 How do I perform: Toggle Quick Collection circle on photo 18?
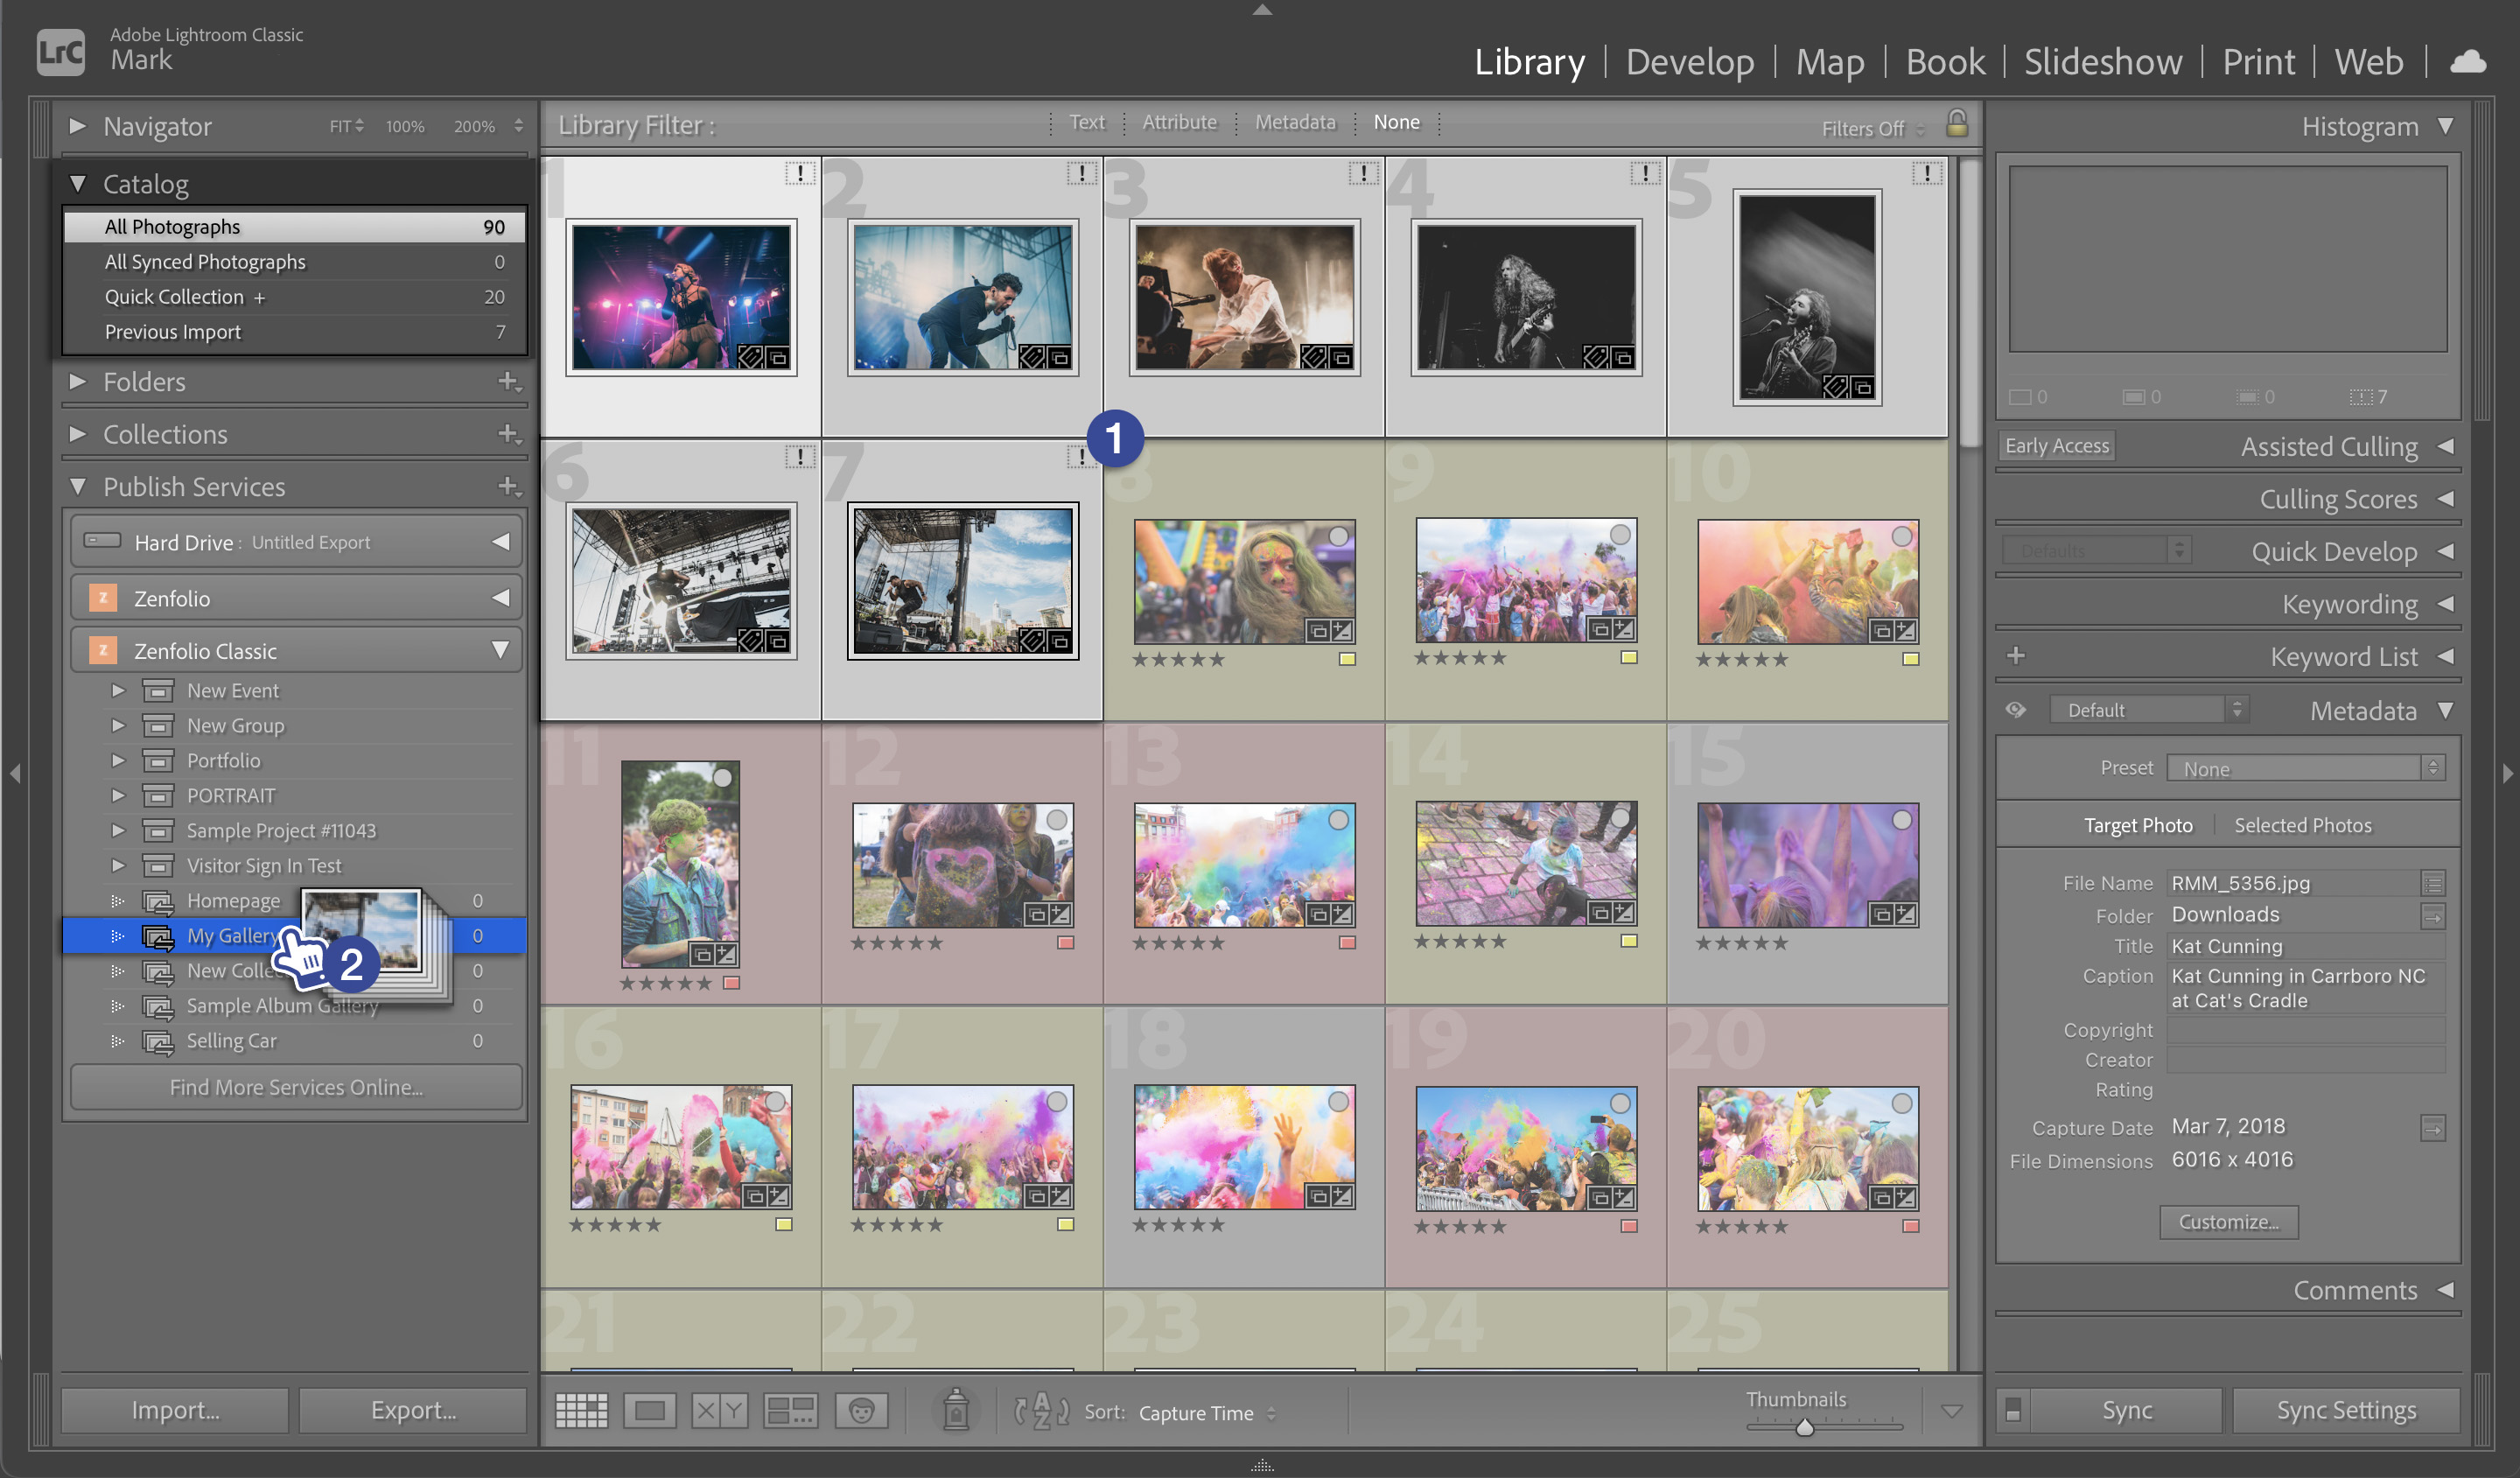click(1338, 1102)
